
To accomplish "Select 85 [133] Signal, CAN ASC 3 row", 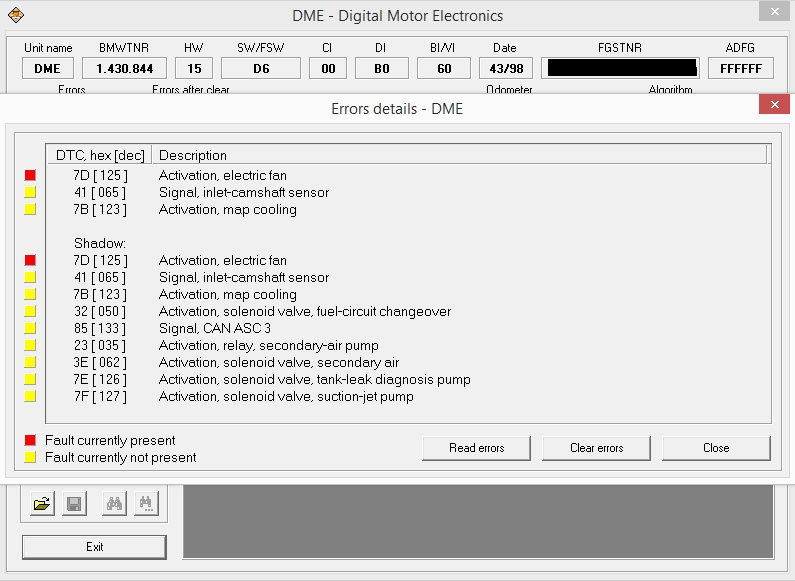I will [x=408, y=329].
